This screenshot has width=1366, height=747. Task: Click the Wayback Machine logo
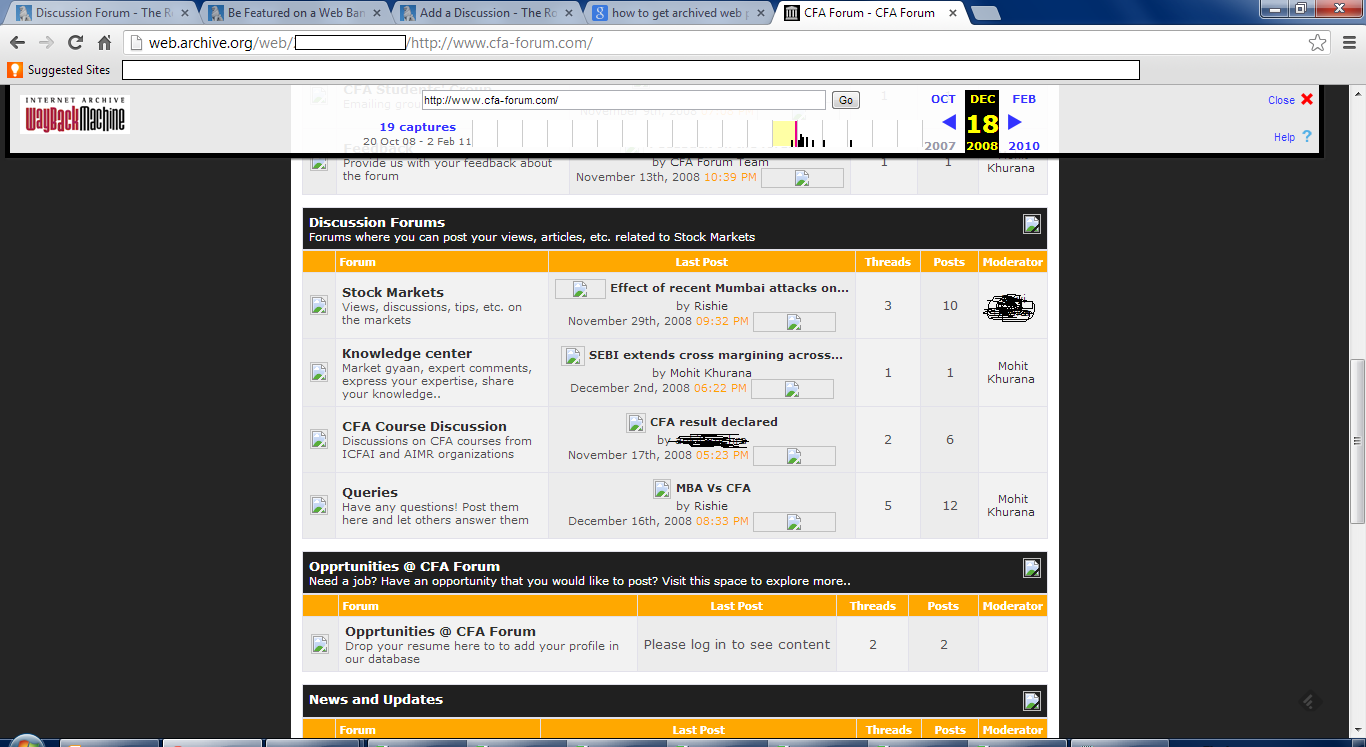[75, 114]
